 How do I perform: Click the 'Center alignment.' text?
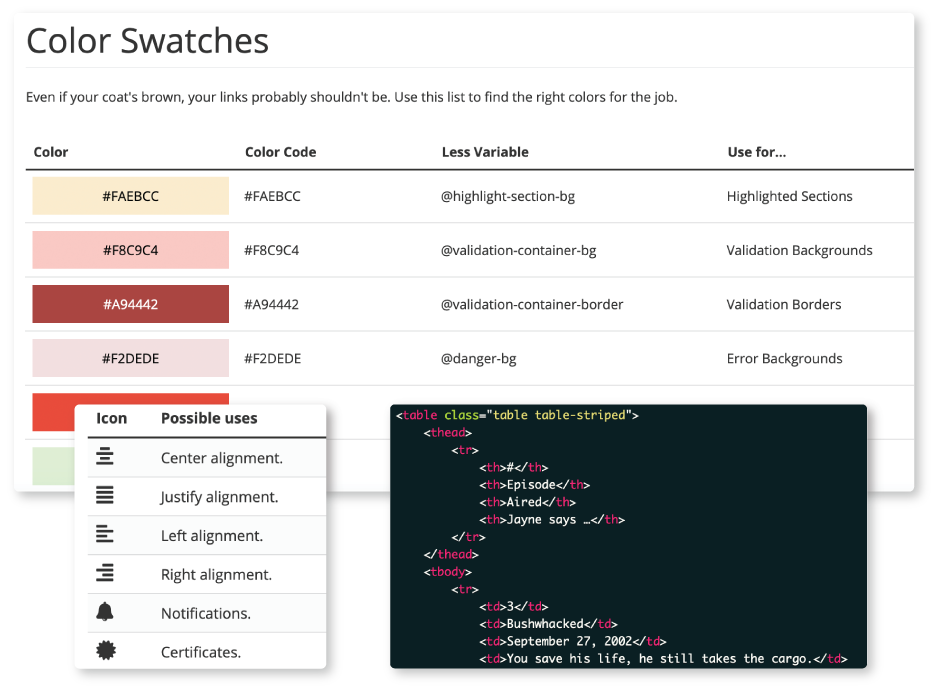222,458
